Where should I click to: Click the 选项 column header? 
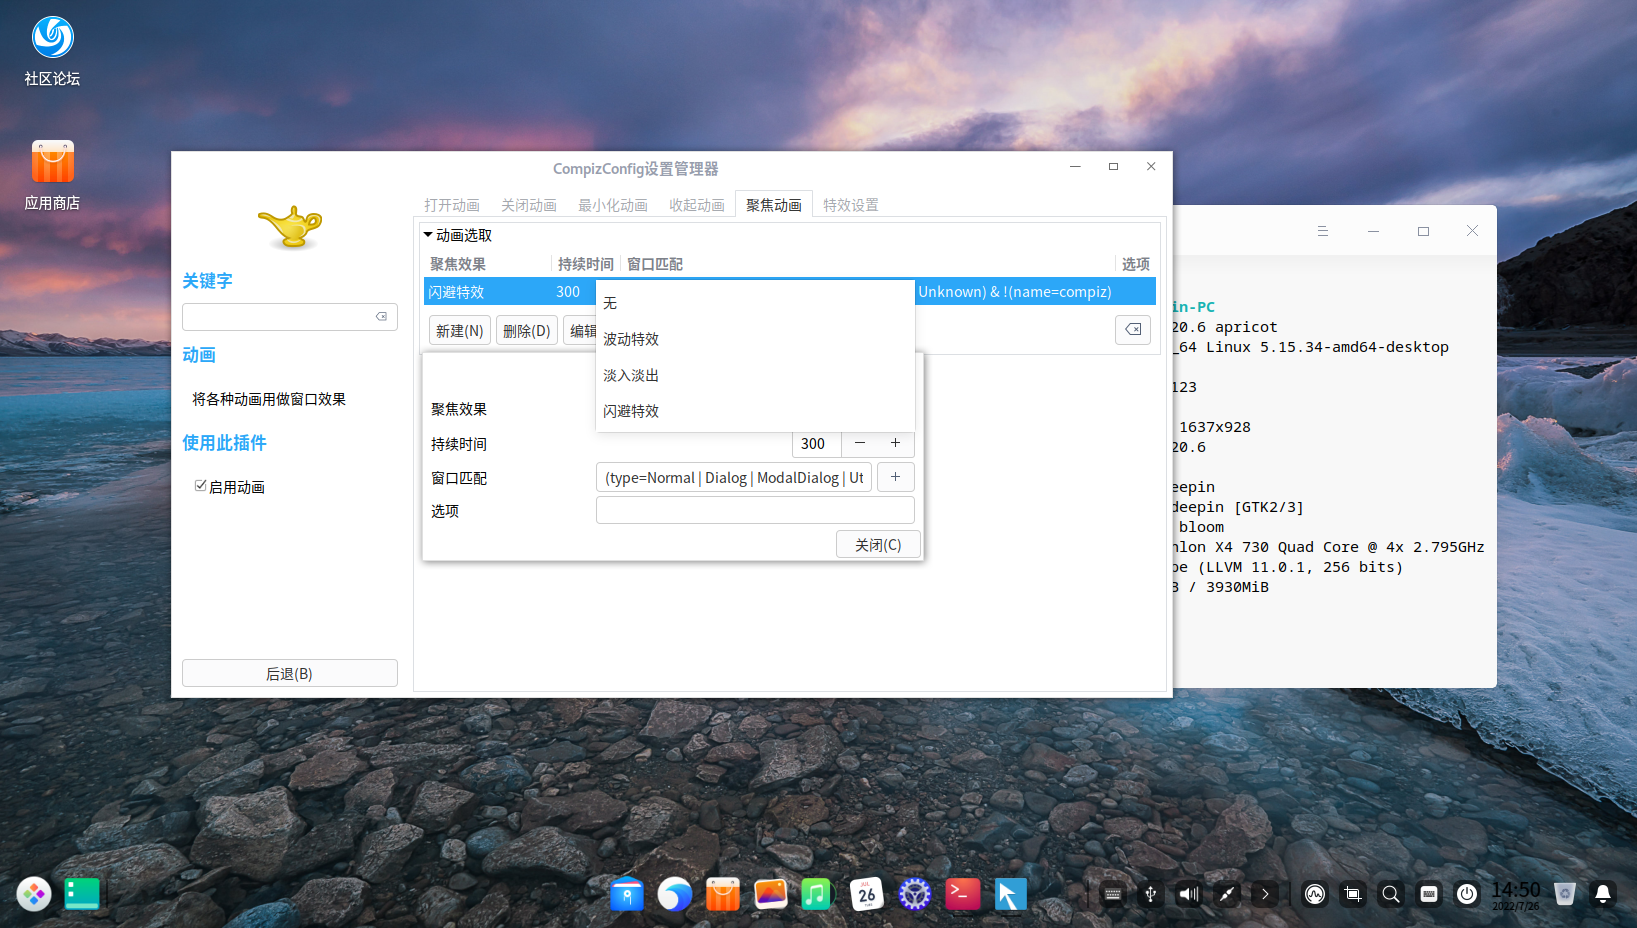[x=1136, y=264]
